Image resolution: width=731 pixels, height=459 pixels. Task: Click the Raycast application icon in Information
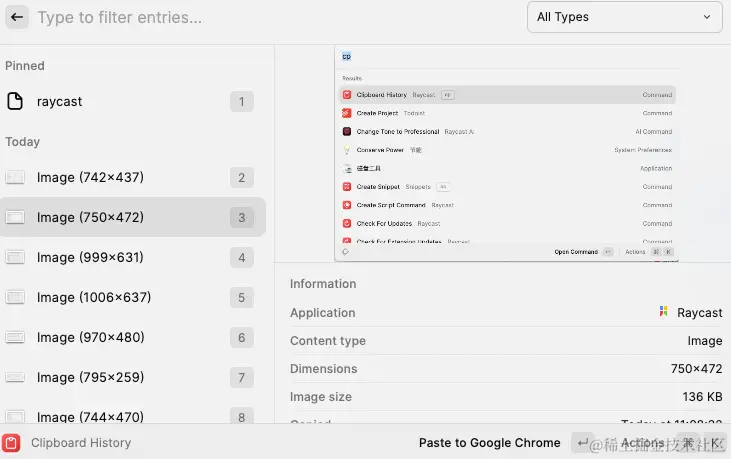664,312
